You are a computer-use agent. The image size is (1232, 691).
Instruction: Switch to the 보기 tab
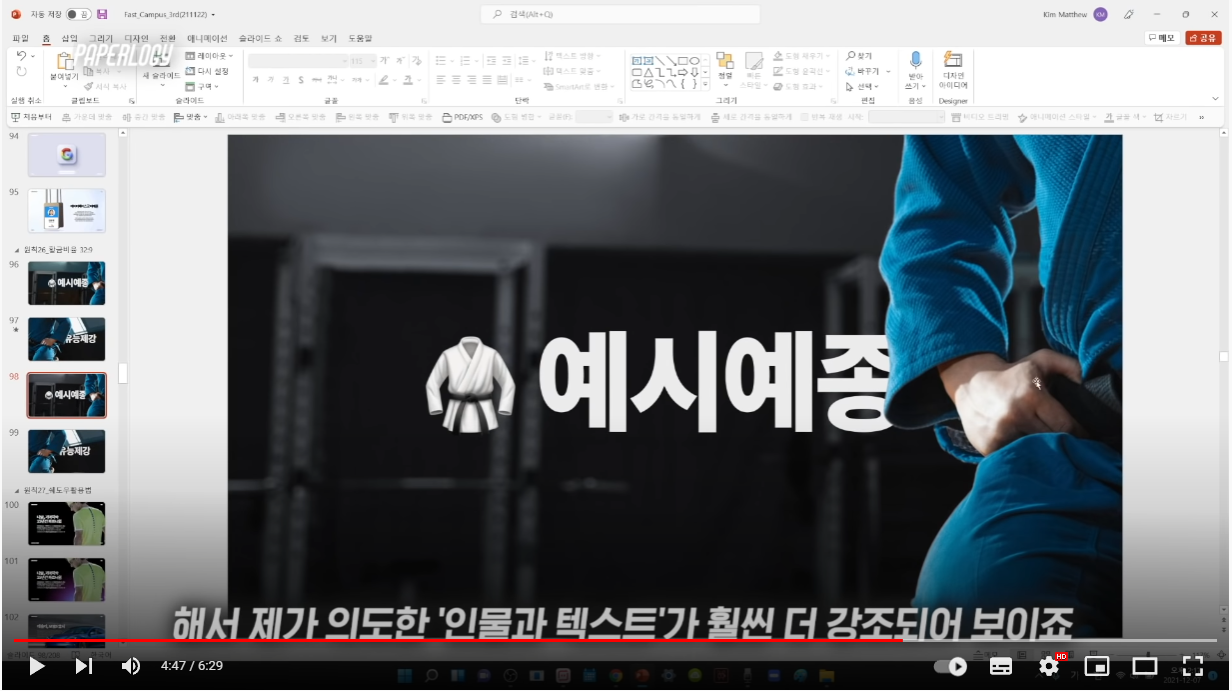tap(329, 38)
